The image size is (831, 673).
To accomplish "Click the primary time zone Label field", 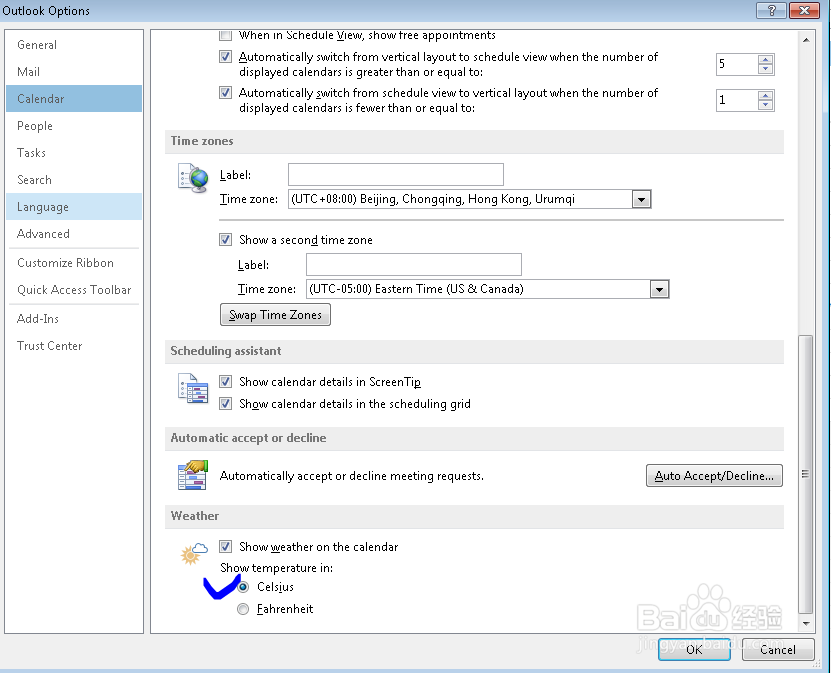I will (396, 174).
